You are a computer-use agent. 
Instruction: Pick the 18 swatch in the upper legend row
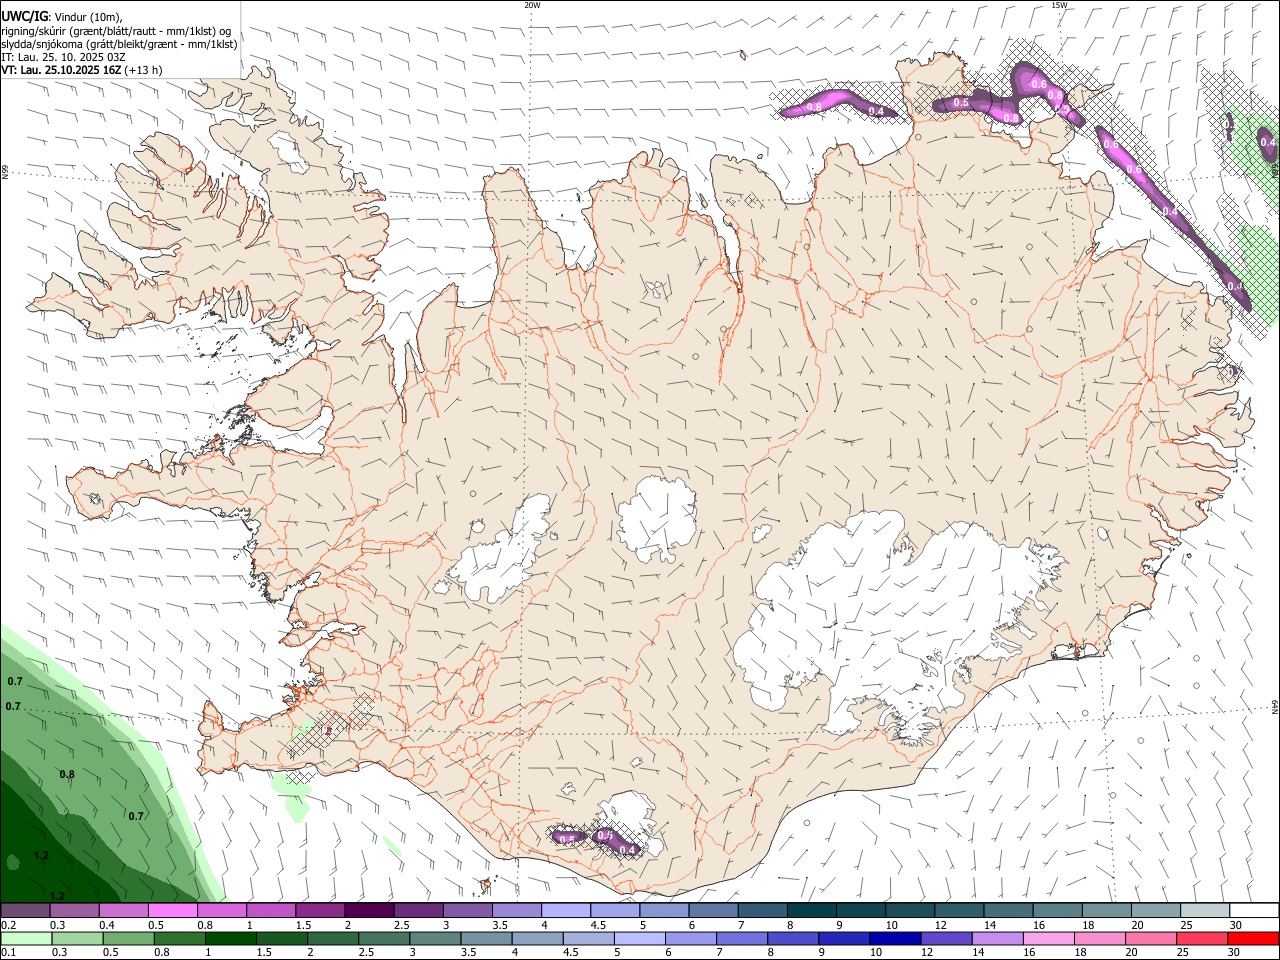pyautogui.click(x=1108, y=910)
